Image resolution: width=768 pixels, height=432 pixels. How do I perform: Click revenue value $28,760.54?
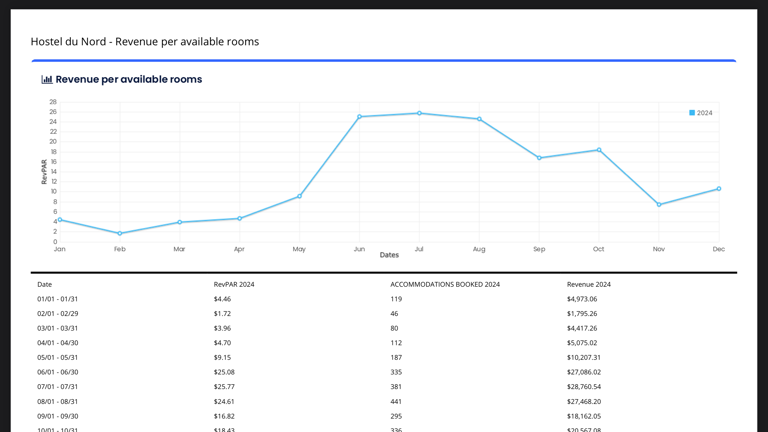[x=584, y=387]
